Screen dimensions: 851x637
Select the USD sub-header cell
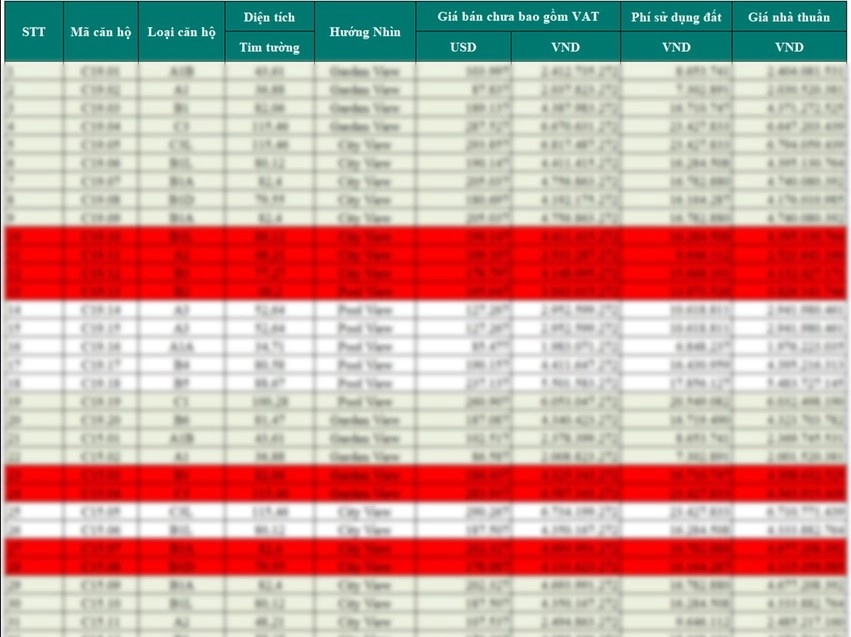pyautogui.click(x=463, y=47)
